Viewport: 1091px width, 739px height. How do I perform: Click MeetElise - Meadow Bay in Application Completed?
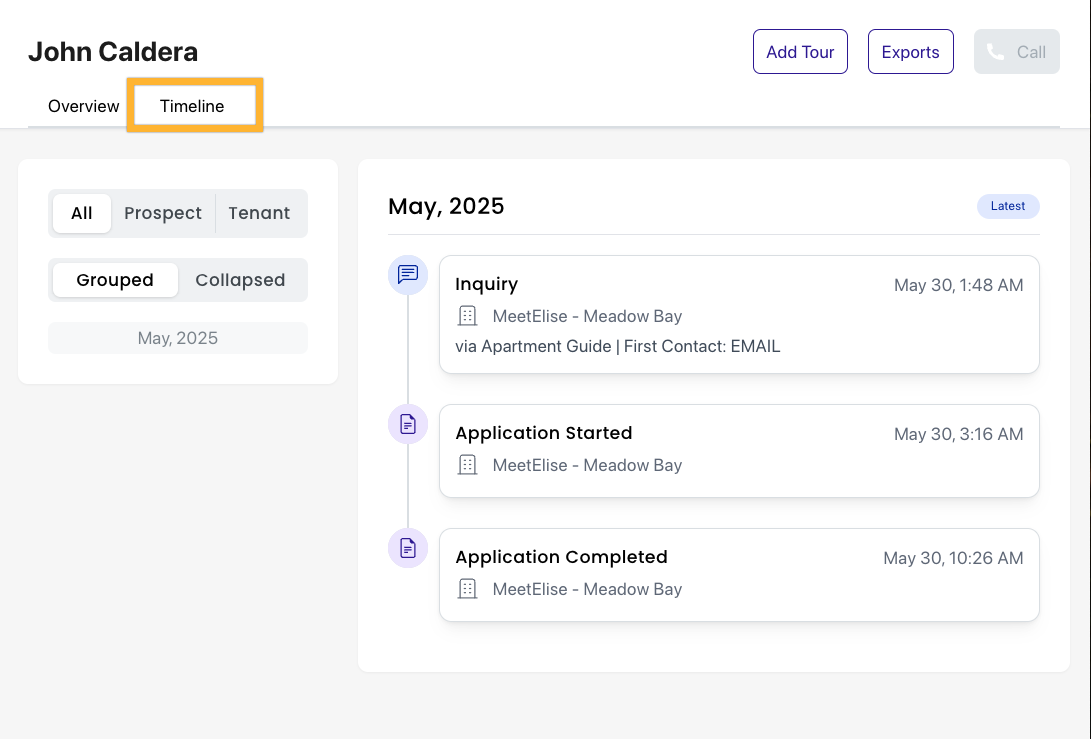point(587,589)
